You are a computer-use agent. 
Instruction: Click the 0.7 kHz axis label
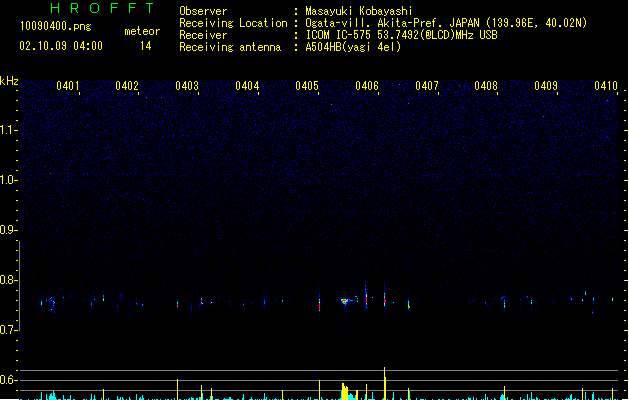pos(8,330)
